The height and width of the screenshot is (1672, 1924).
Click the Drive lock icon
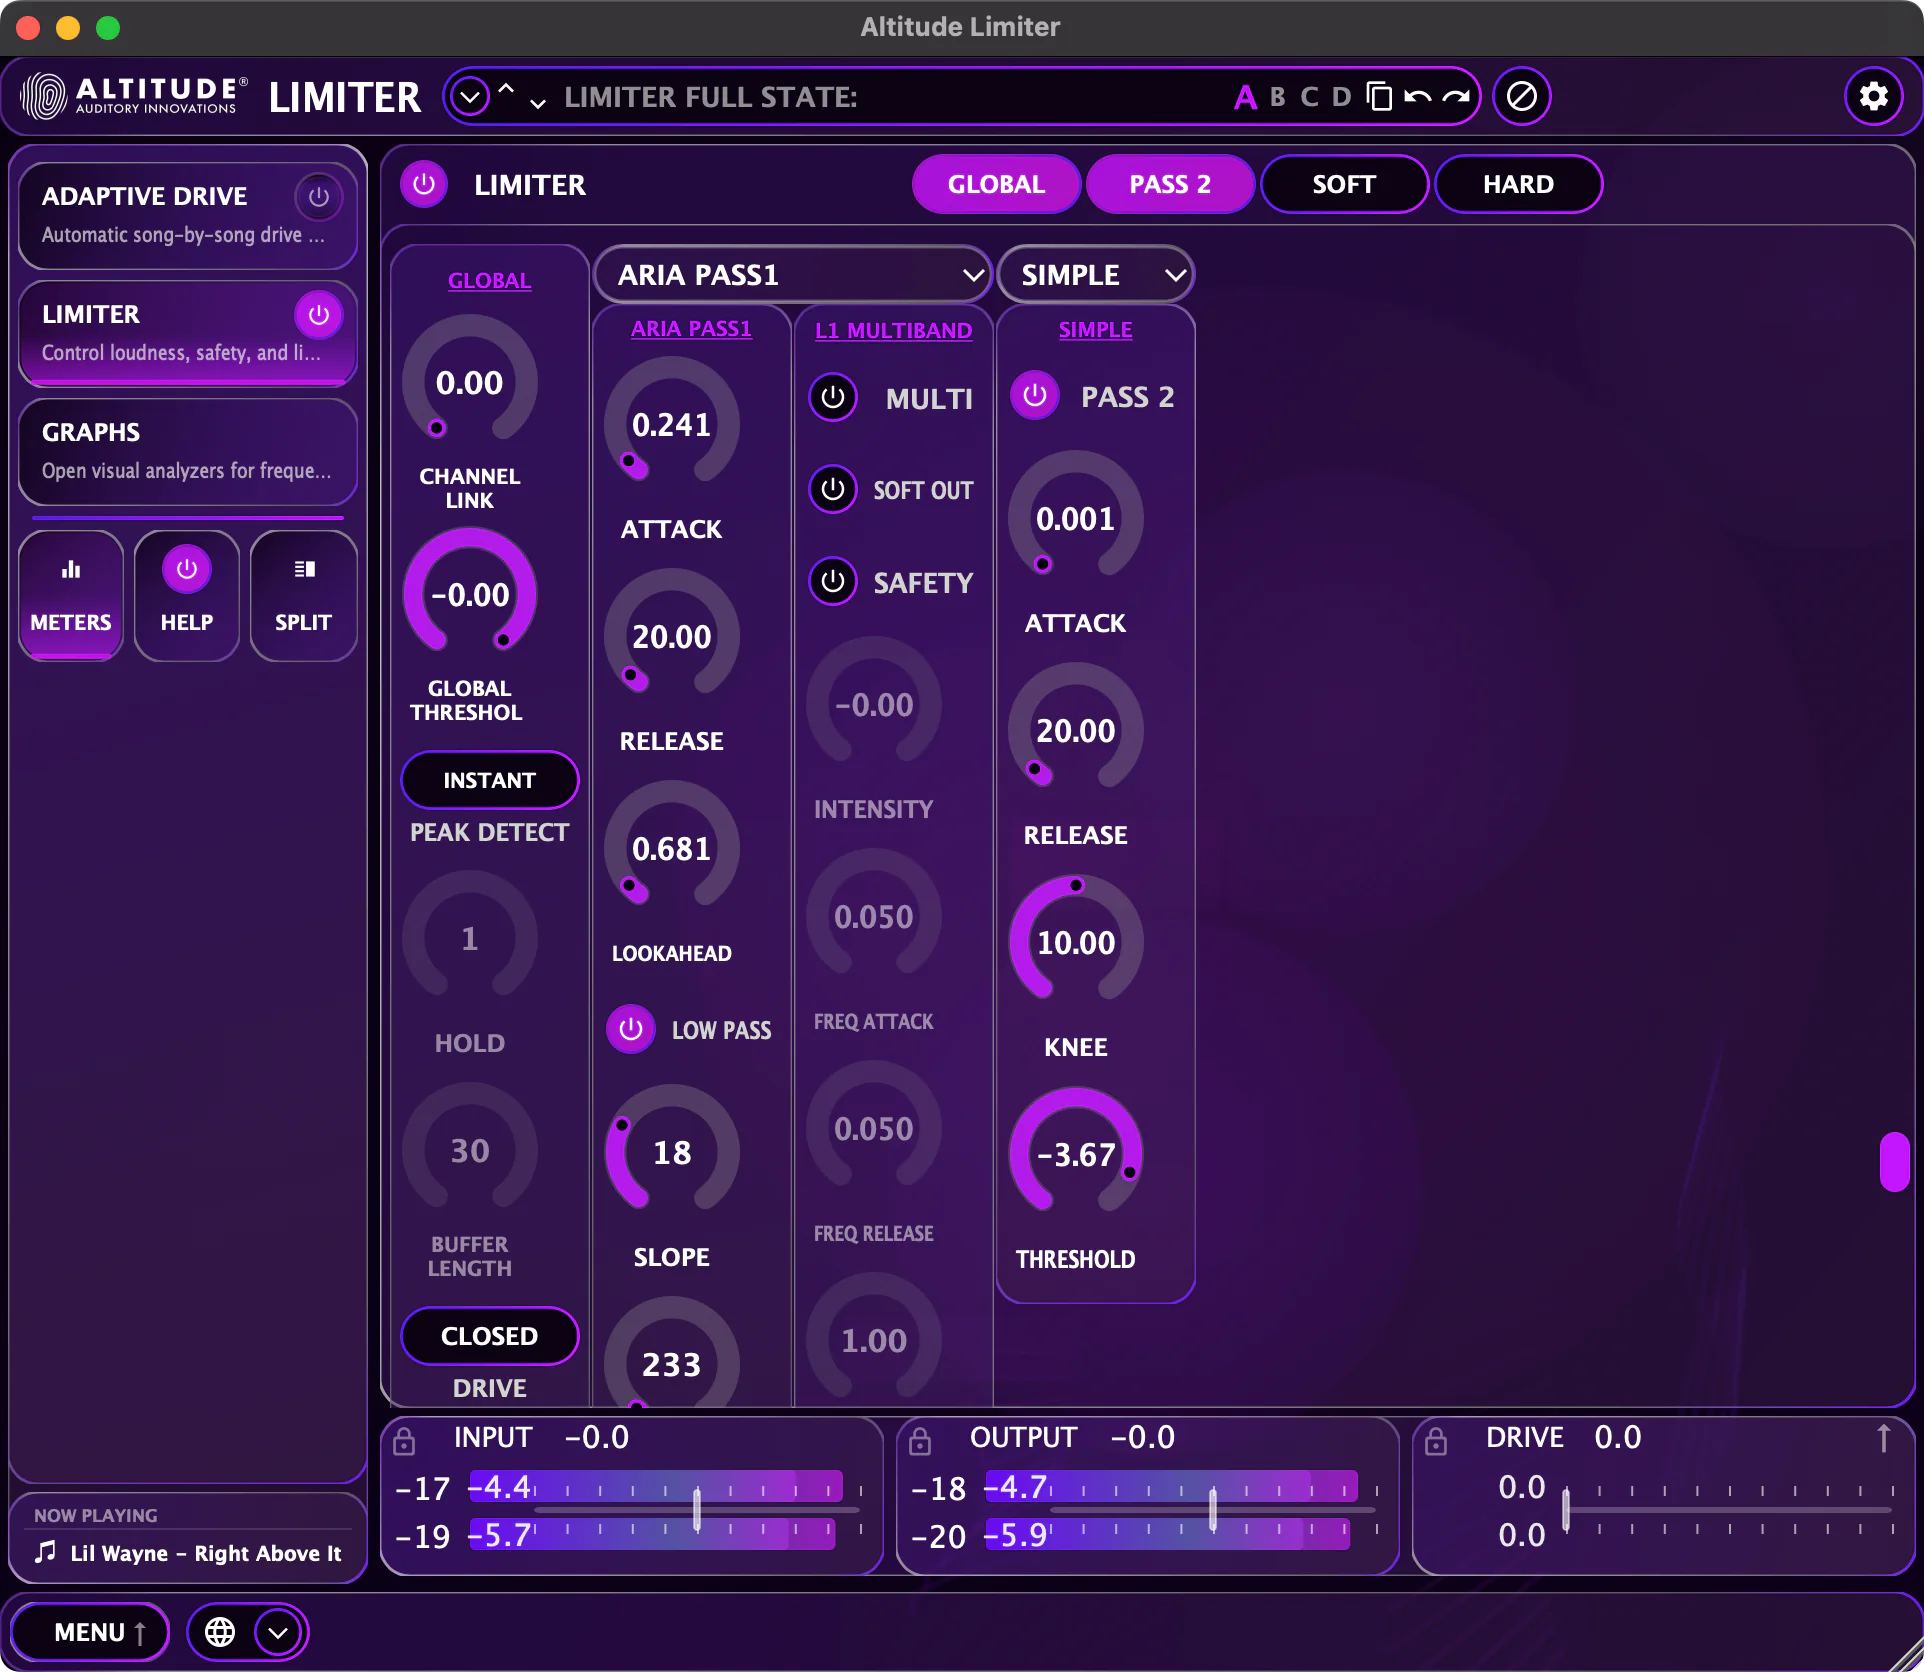1436,1441
